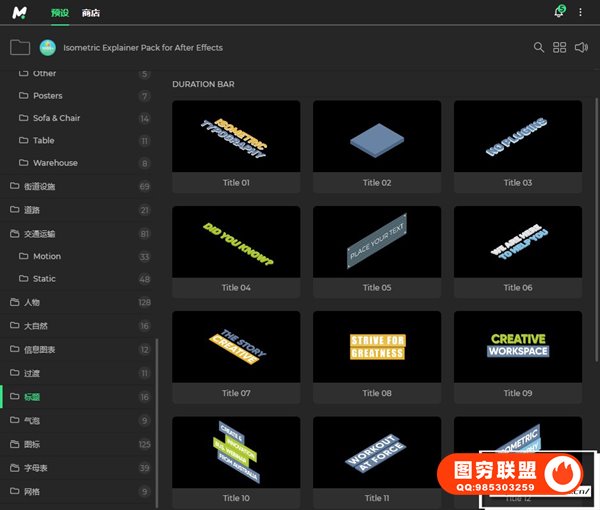Switch to the 商店 tab
Image resolution: width=600 pixels, height=510 pixels.
pos(91,13)
